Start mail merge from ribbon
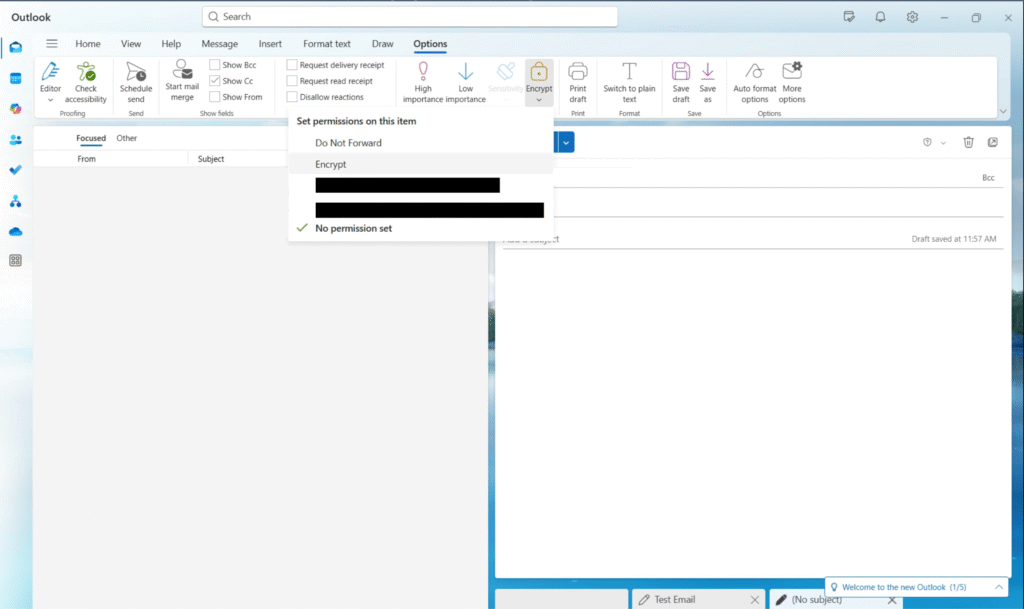This screenshot has width=1024, height=609. point(182,81)
